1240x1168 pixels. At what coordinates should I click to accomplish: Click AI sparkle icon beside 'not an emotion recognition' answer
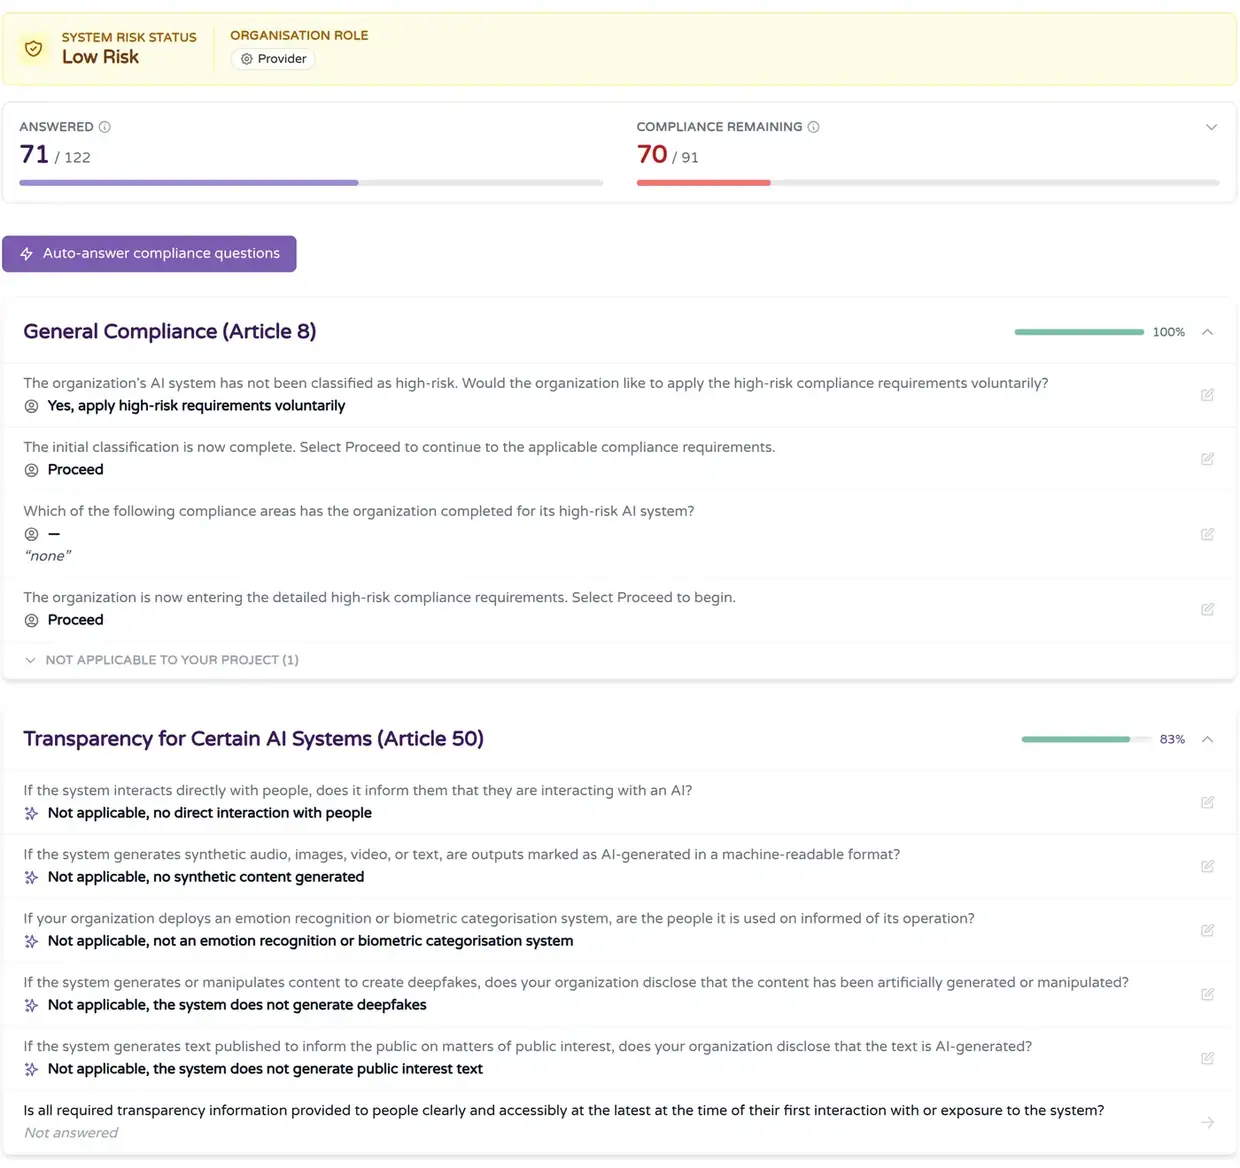pyautogui.click(x=31, y=941)
